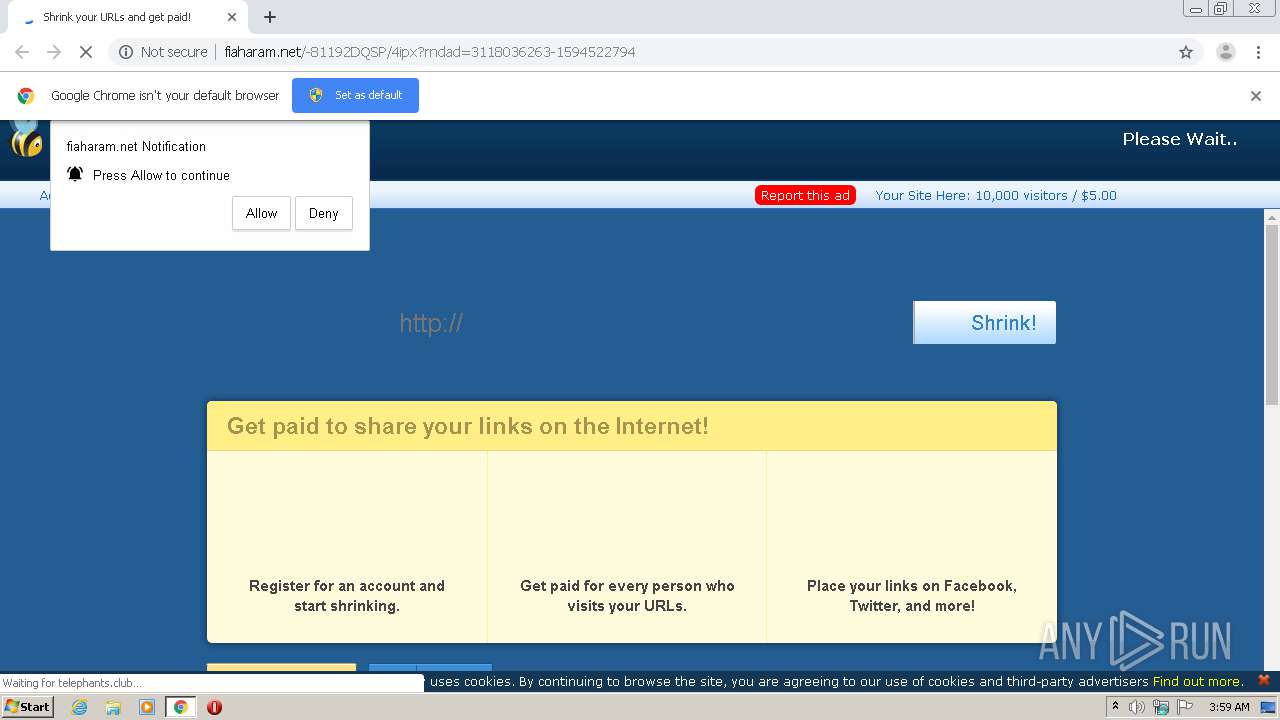Click the browser forward arrow

click(x=54, y=52)
